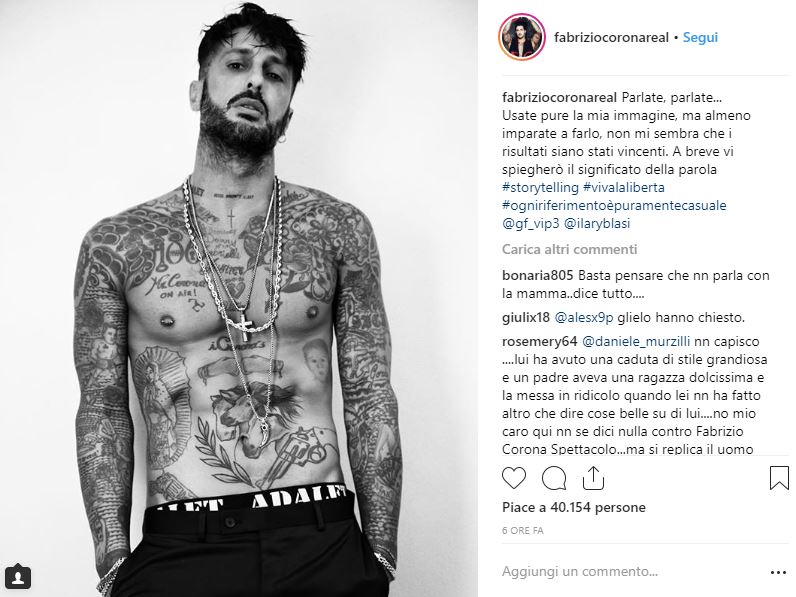Open commenter bonaria805 profile

[538, 276]
